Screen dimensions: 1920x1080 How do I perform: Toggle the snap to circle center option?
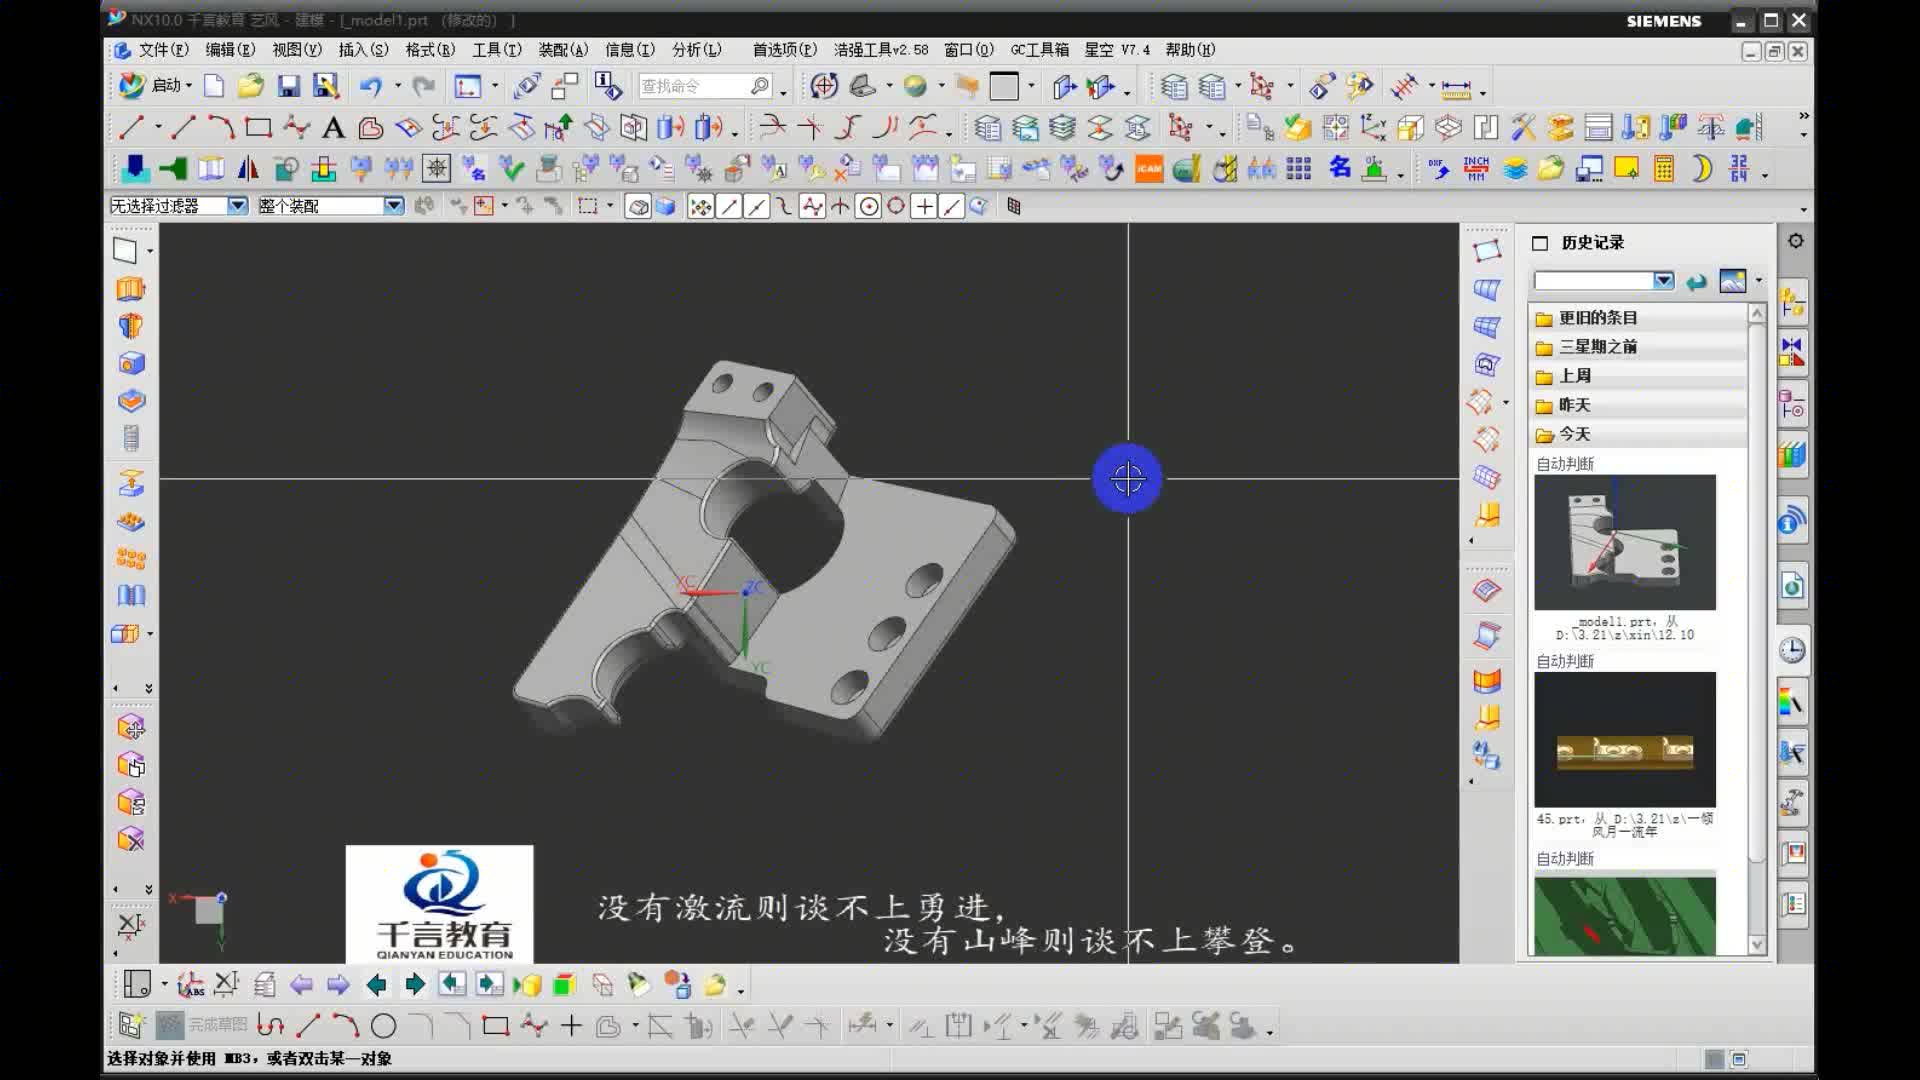pos(869,206)
